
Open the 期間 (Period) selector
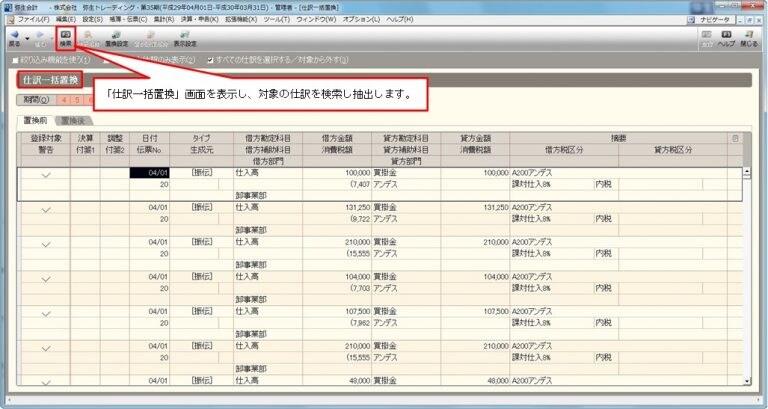tap(35, 100)
